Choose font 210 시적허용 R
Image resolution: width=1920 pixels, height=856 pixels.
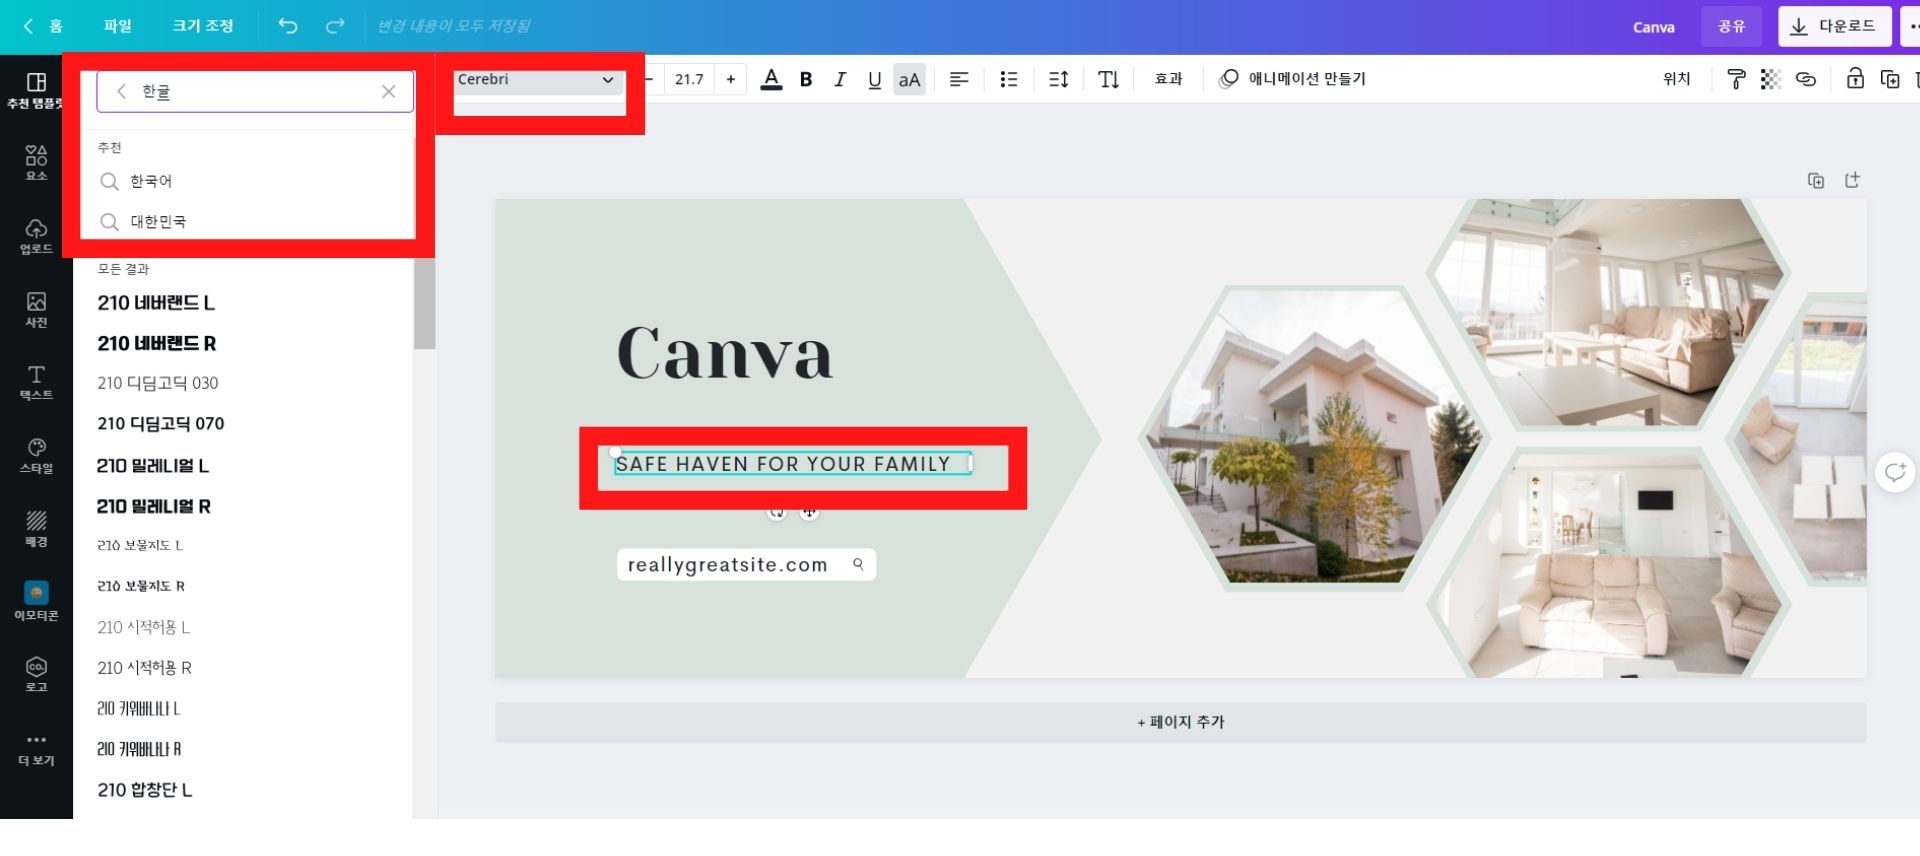point(145,668)
